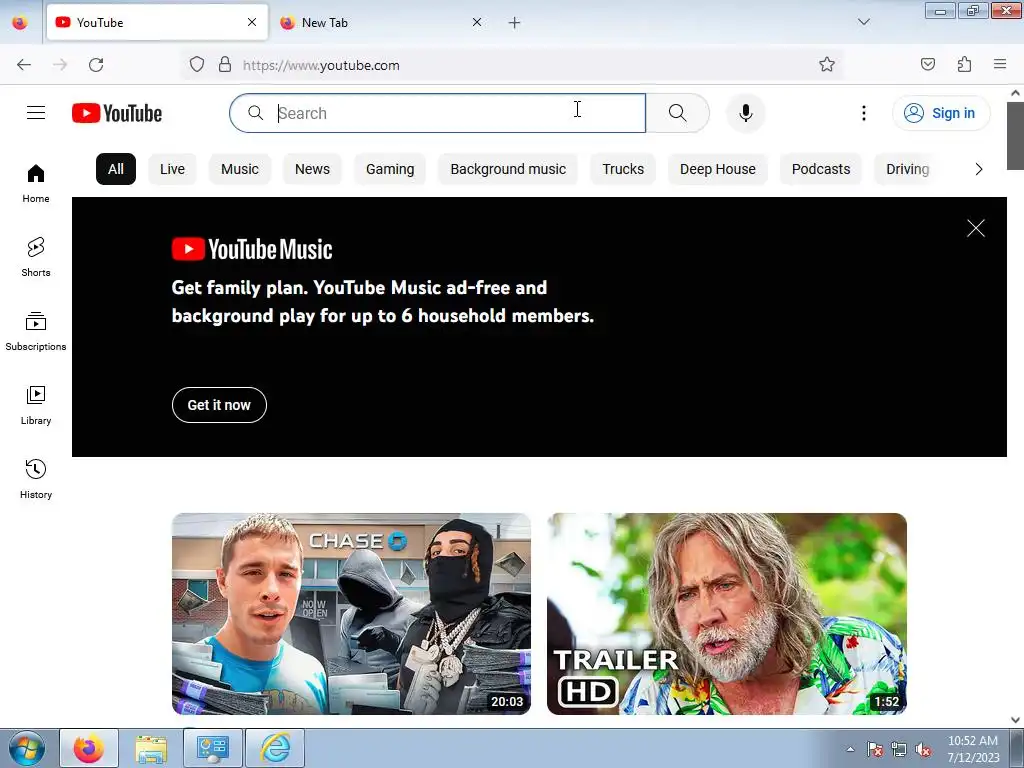Start voice search with the microphone
The width and height of the screenshot is (1024, 768).
pos(745,113)
